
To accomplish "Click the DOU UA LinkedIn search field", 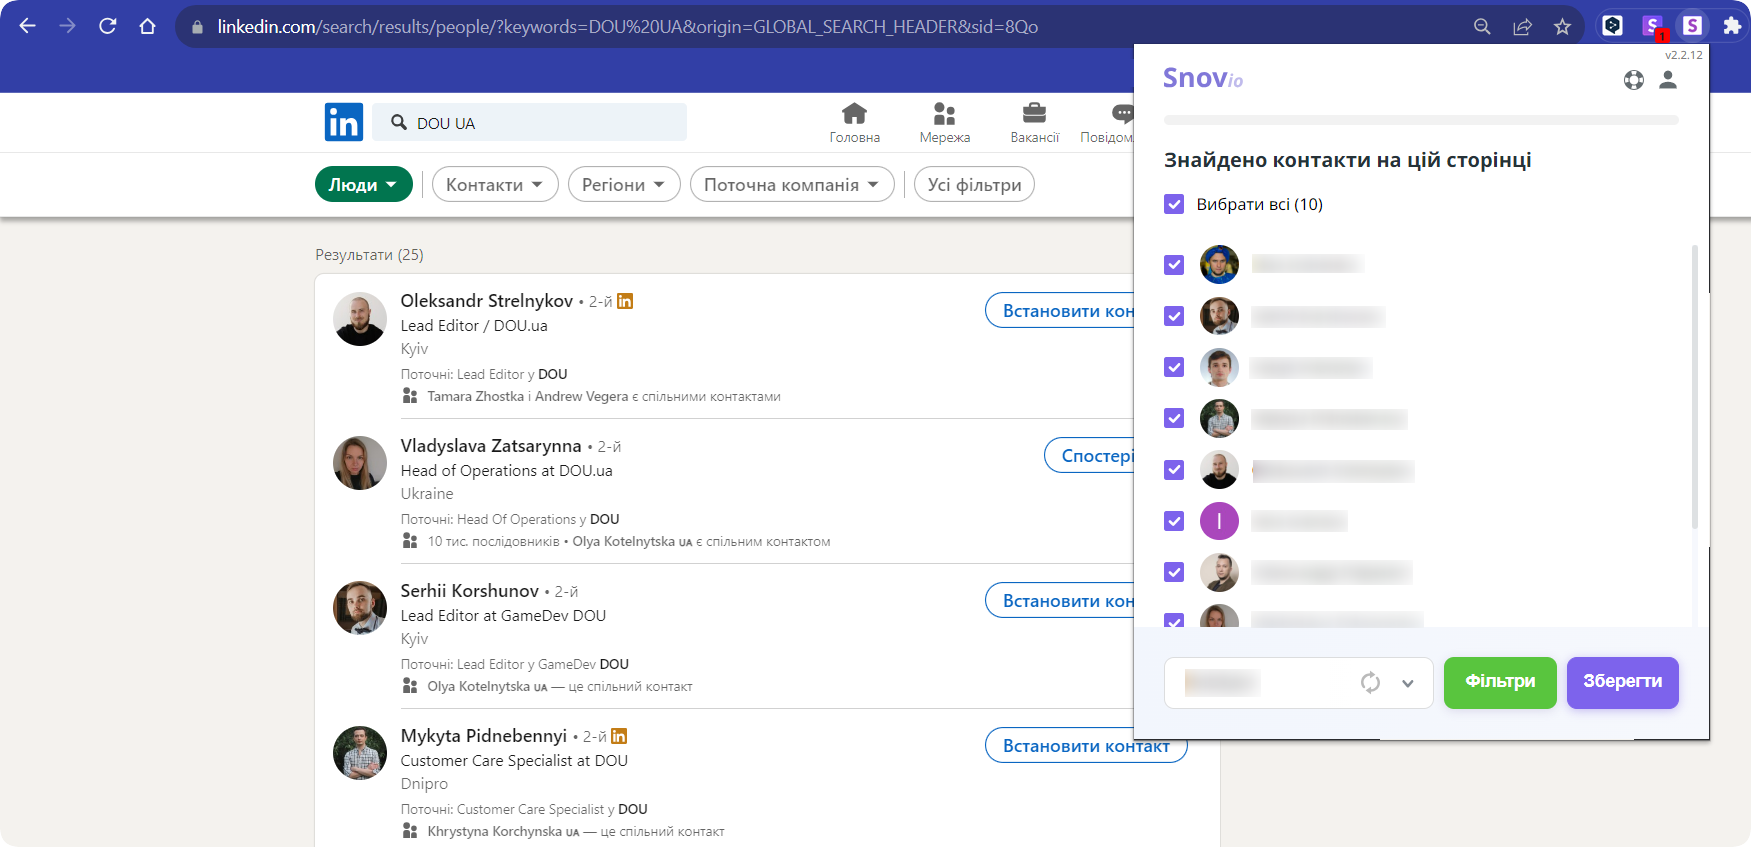I will click(530, 122).
